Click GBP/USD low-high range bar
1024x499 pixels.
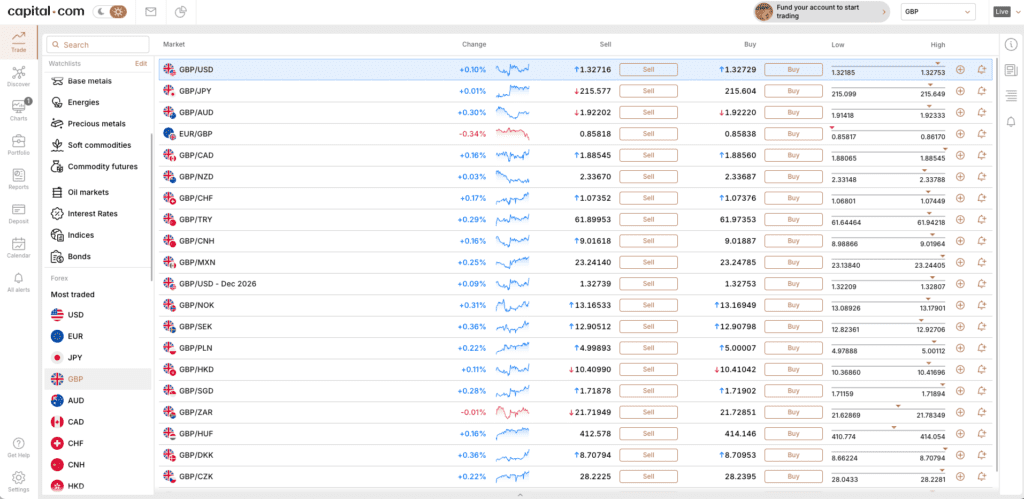[x=888, y=70]
